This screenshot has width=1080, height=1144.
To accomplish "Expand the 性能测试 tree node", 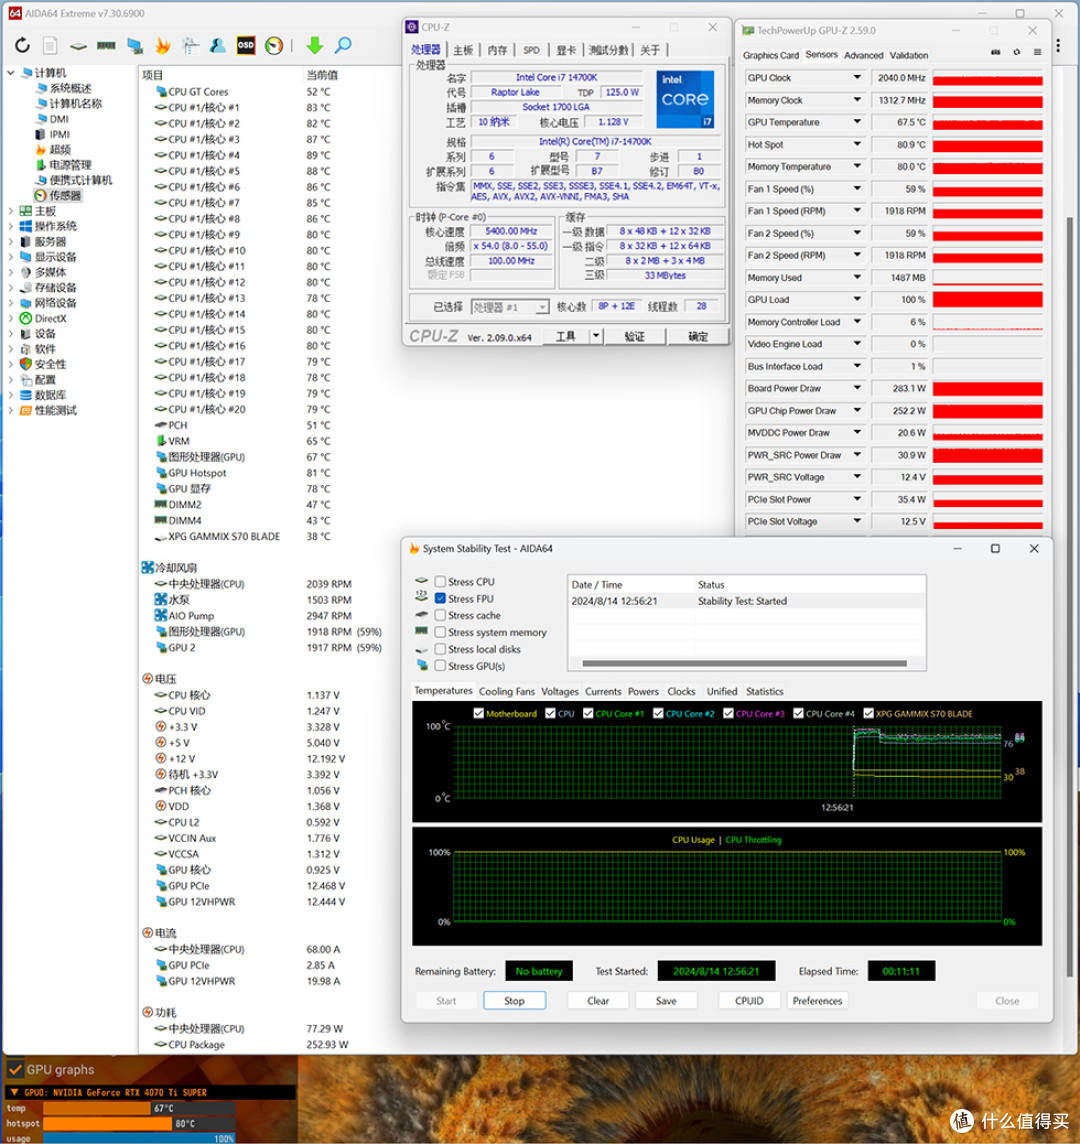I will pos(10,410).
